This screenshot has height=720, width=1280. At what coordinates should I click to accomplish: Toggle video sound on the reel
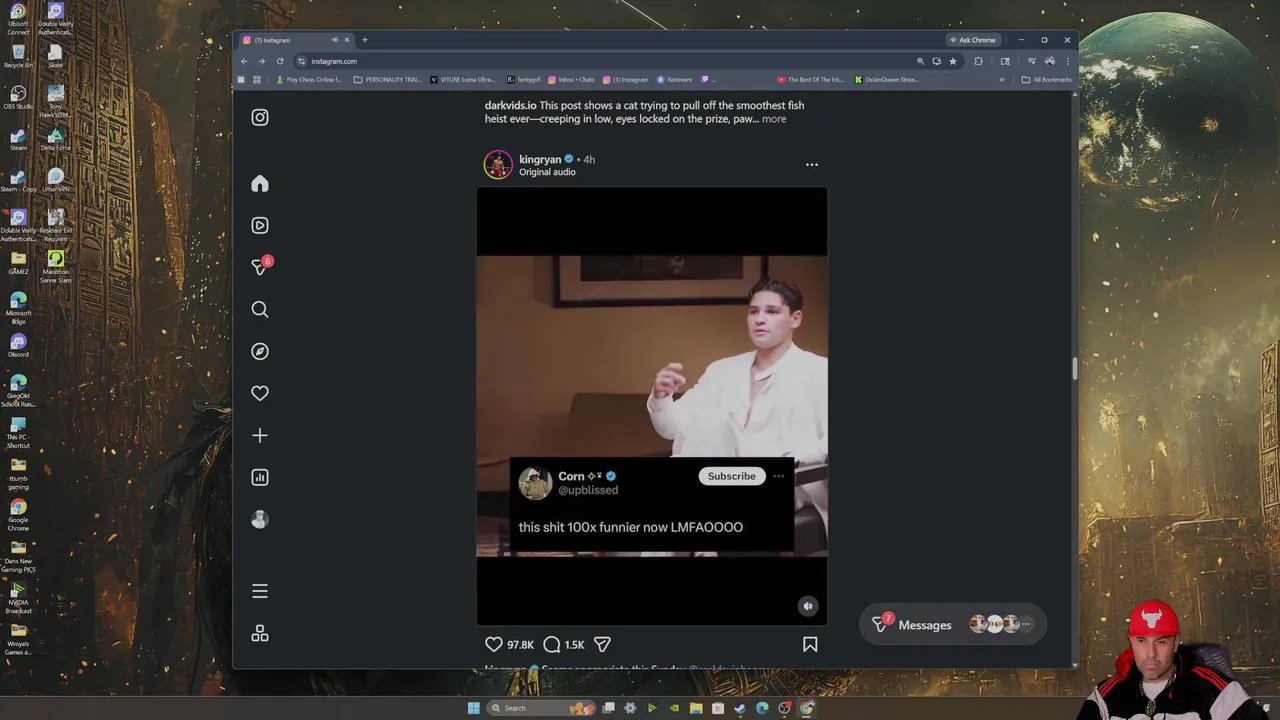coord(808,606)
